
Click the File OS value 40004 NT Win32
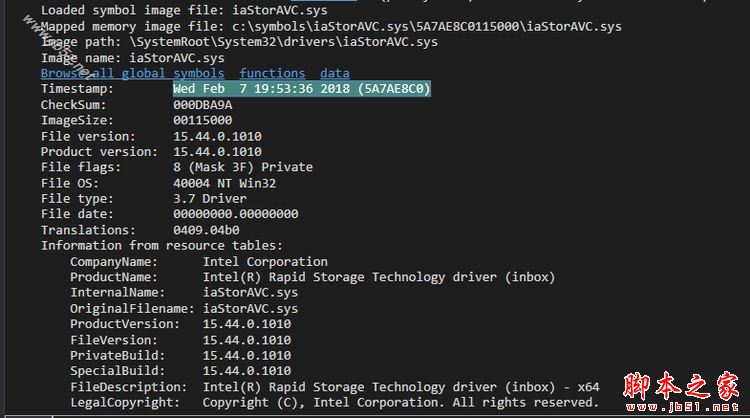click(x=225, y=183)
